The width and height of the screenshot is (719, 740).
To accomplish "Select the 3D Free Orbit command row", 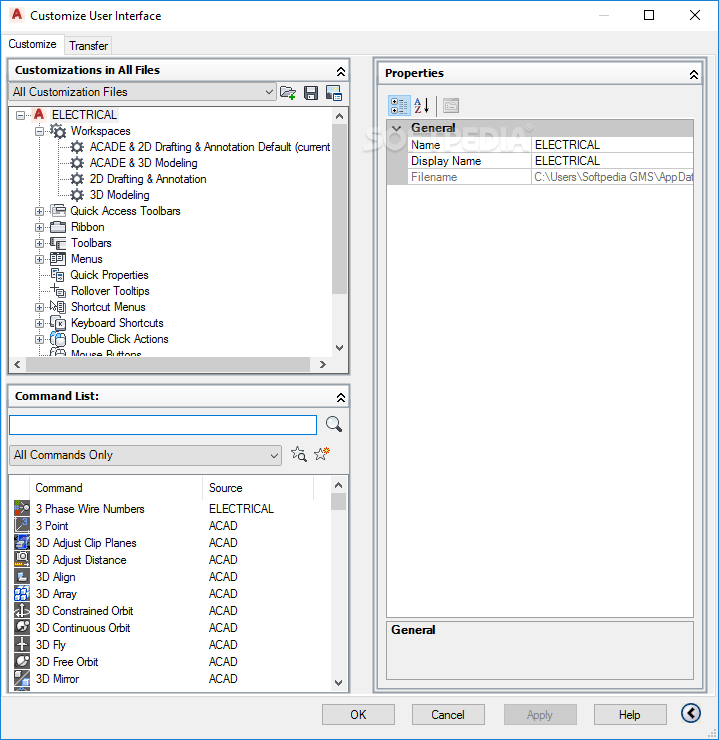I will [172, 661].
